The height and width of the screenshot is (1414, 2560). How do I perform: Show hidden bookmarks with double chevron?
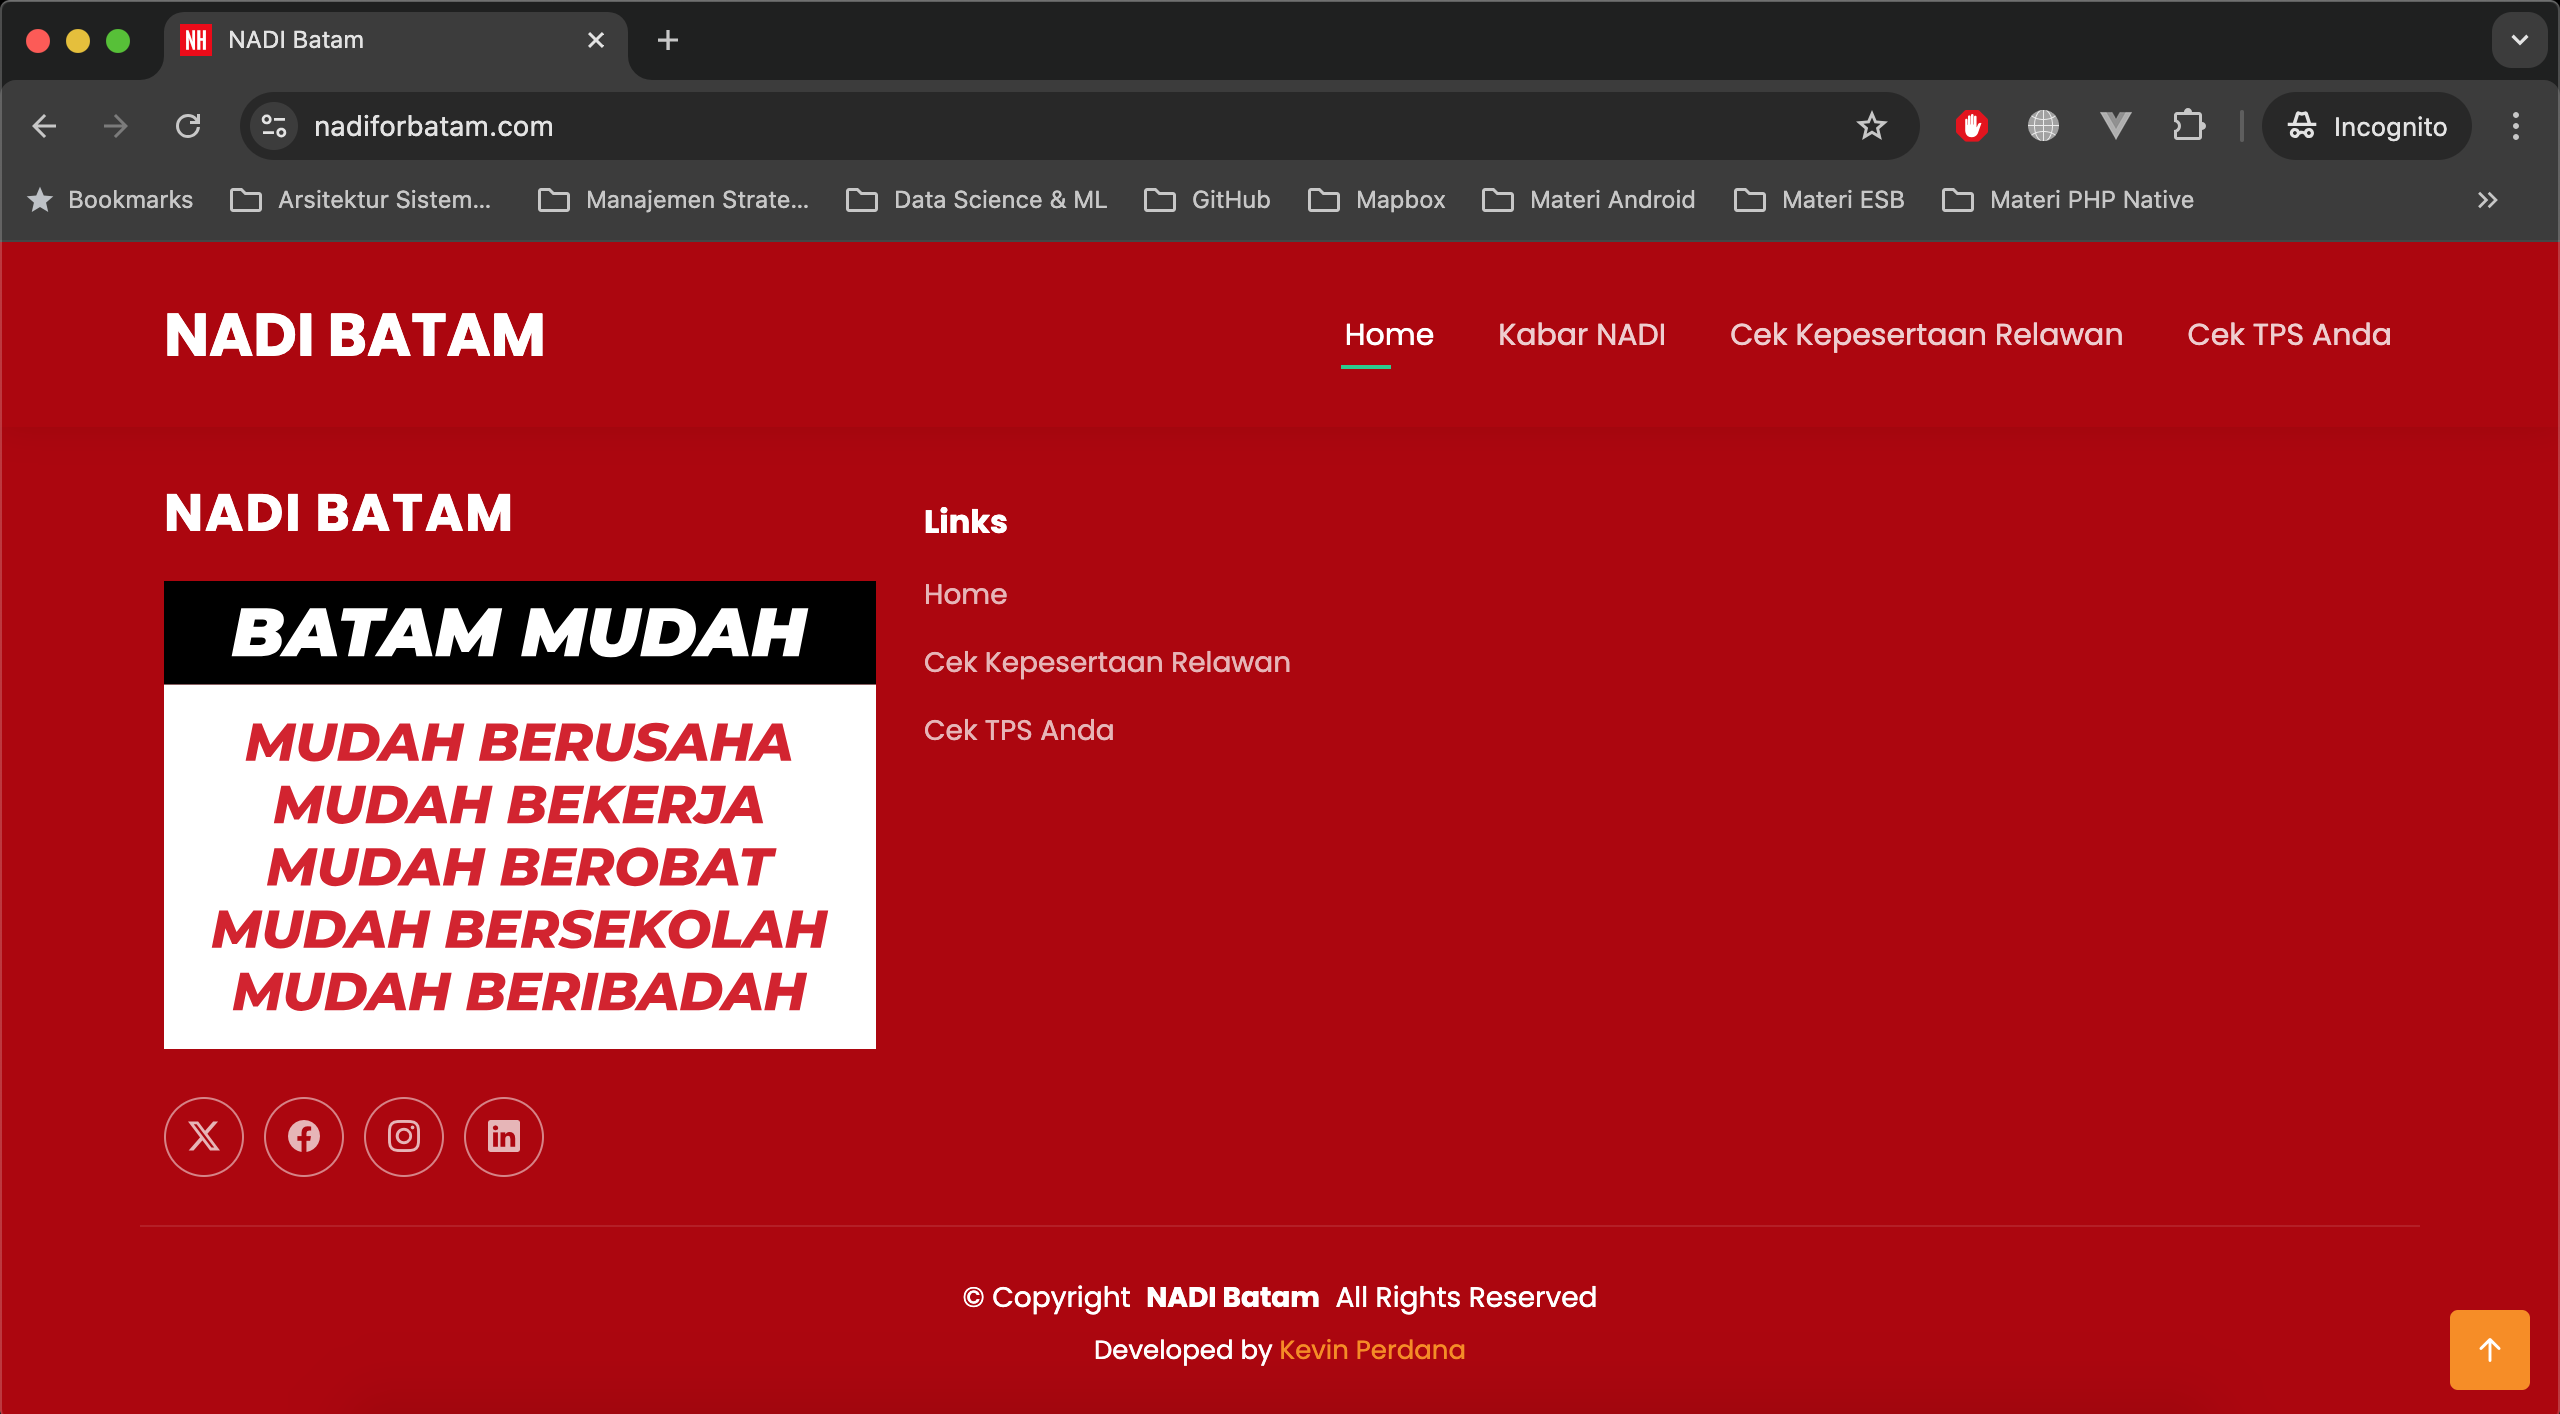[x=2488, y=200]
